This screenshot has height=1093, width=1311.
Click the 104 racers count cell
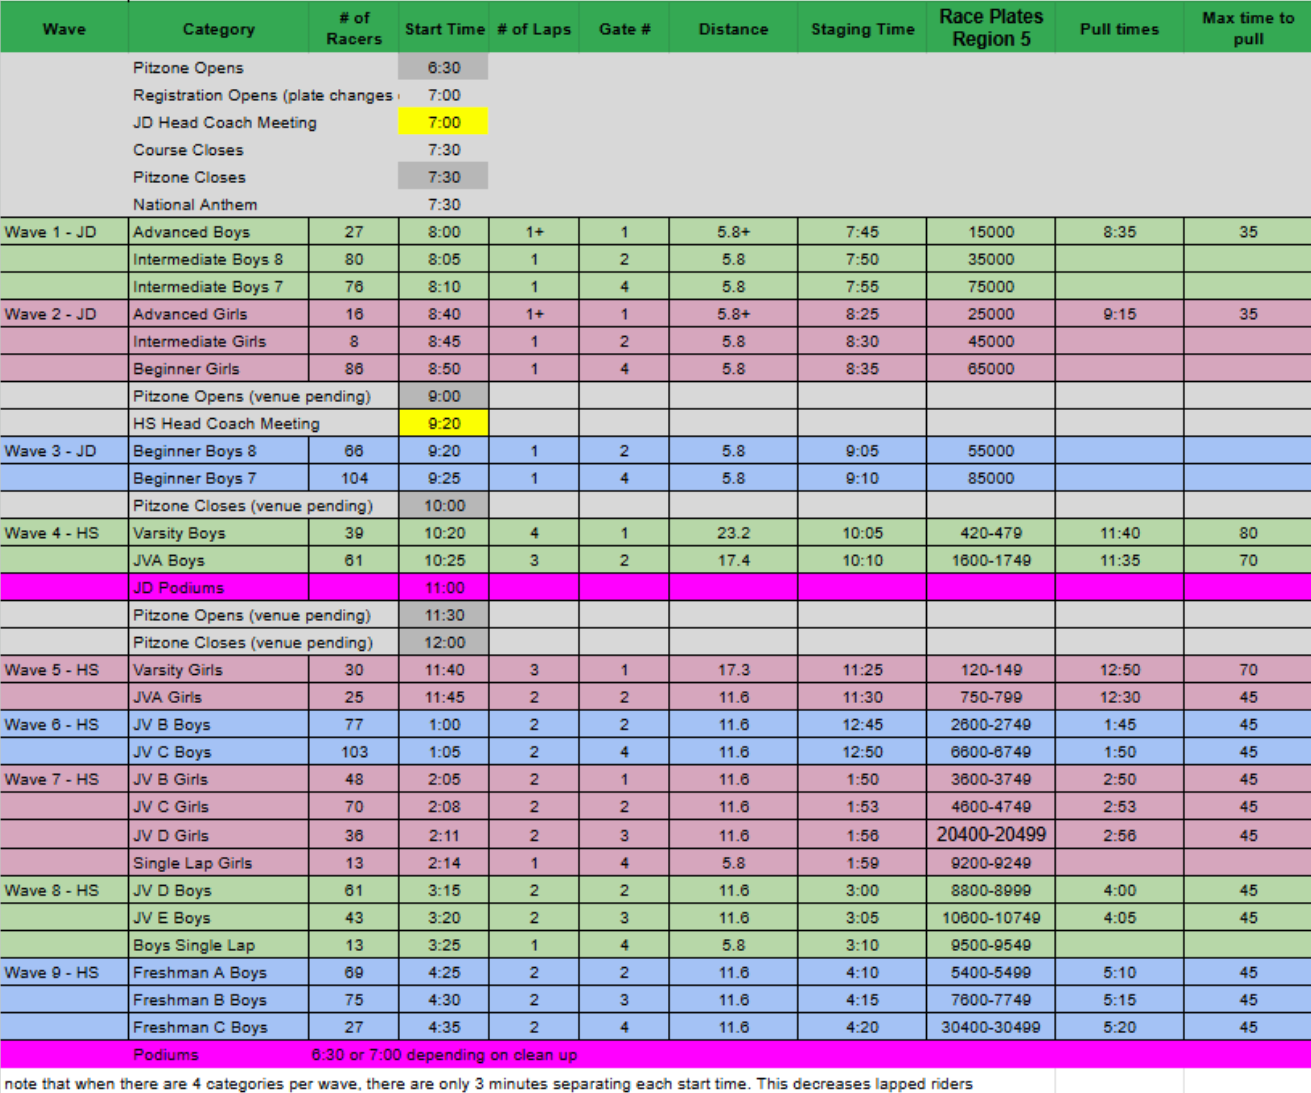[353, 478]
